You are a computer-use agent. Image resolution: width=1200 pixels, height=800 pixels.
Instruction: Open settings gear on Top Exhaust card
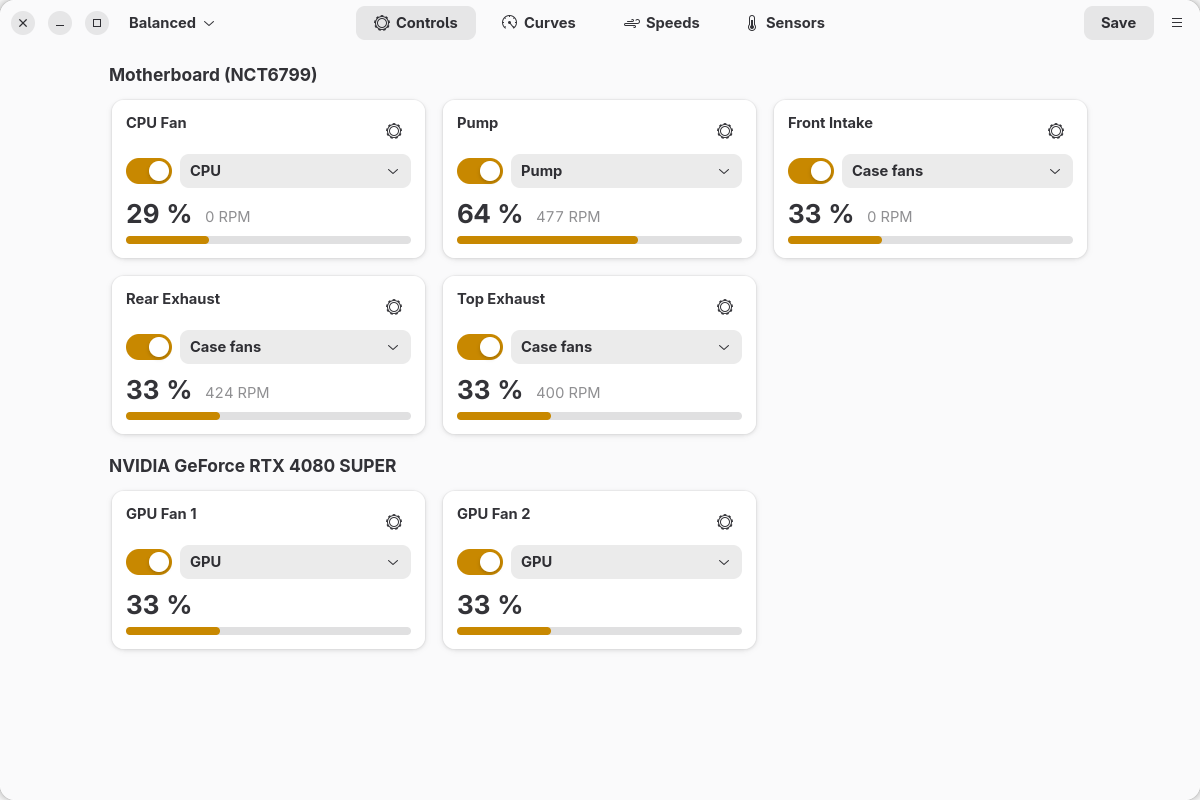coord(725,307)
